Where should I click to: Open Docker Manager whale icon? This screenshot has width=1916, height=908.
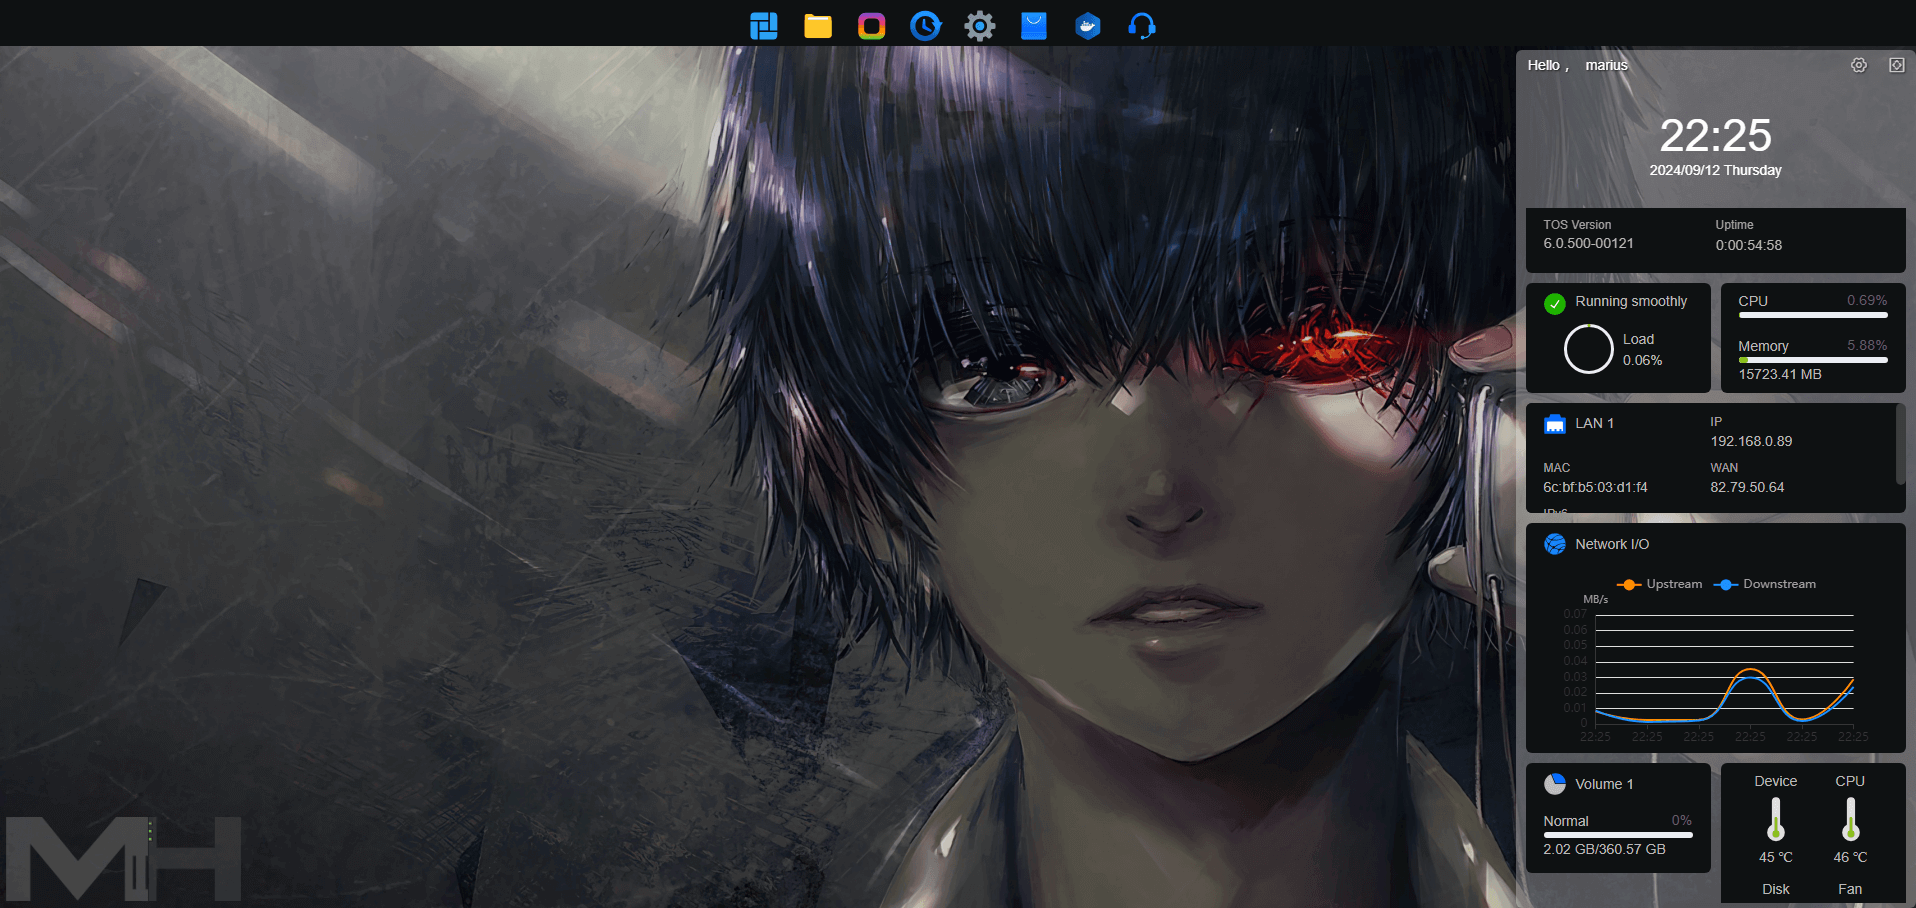pyautogui.click(x=1088, y=26)
